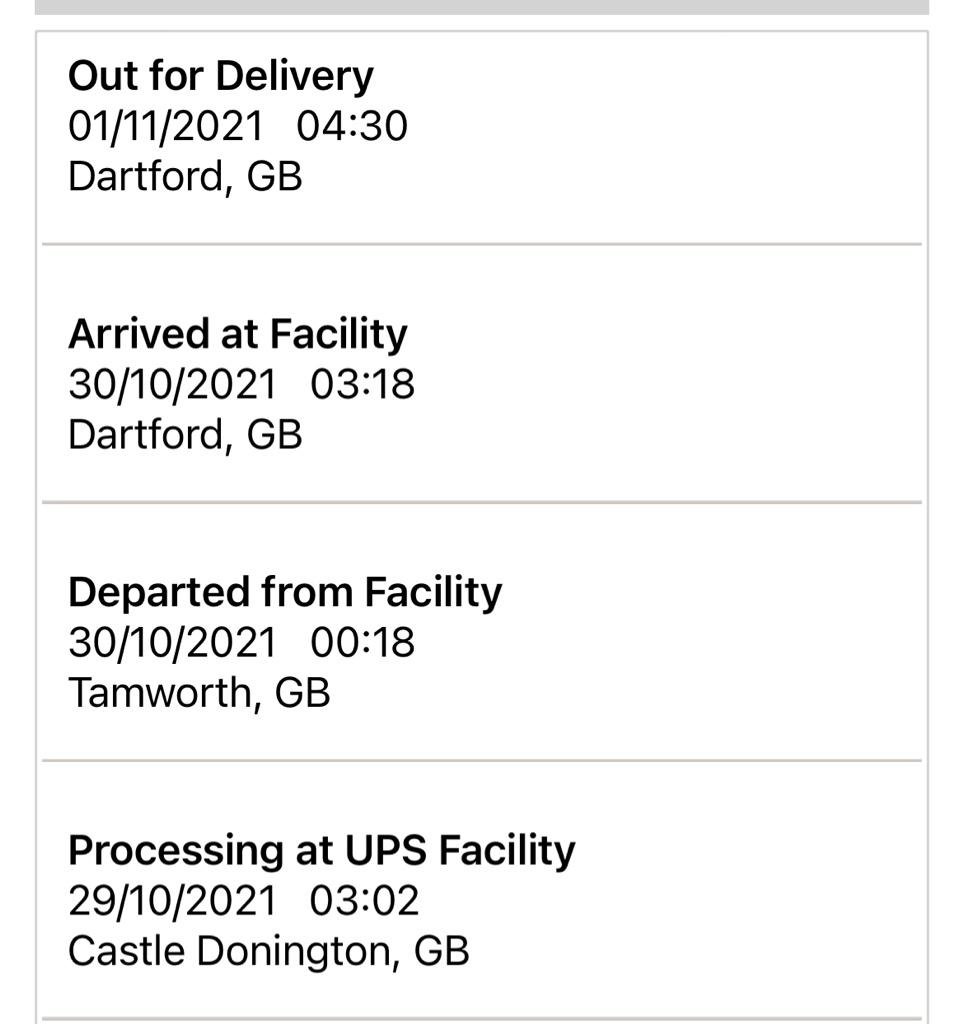Select the Processing at UPS Facility heading
This screenshot has height=1024, width=964.
pyautogui.click(x=322, y=851)
